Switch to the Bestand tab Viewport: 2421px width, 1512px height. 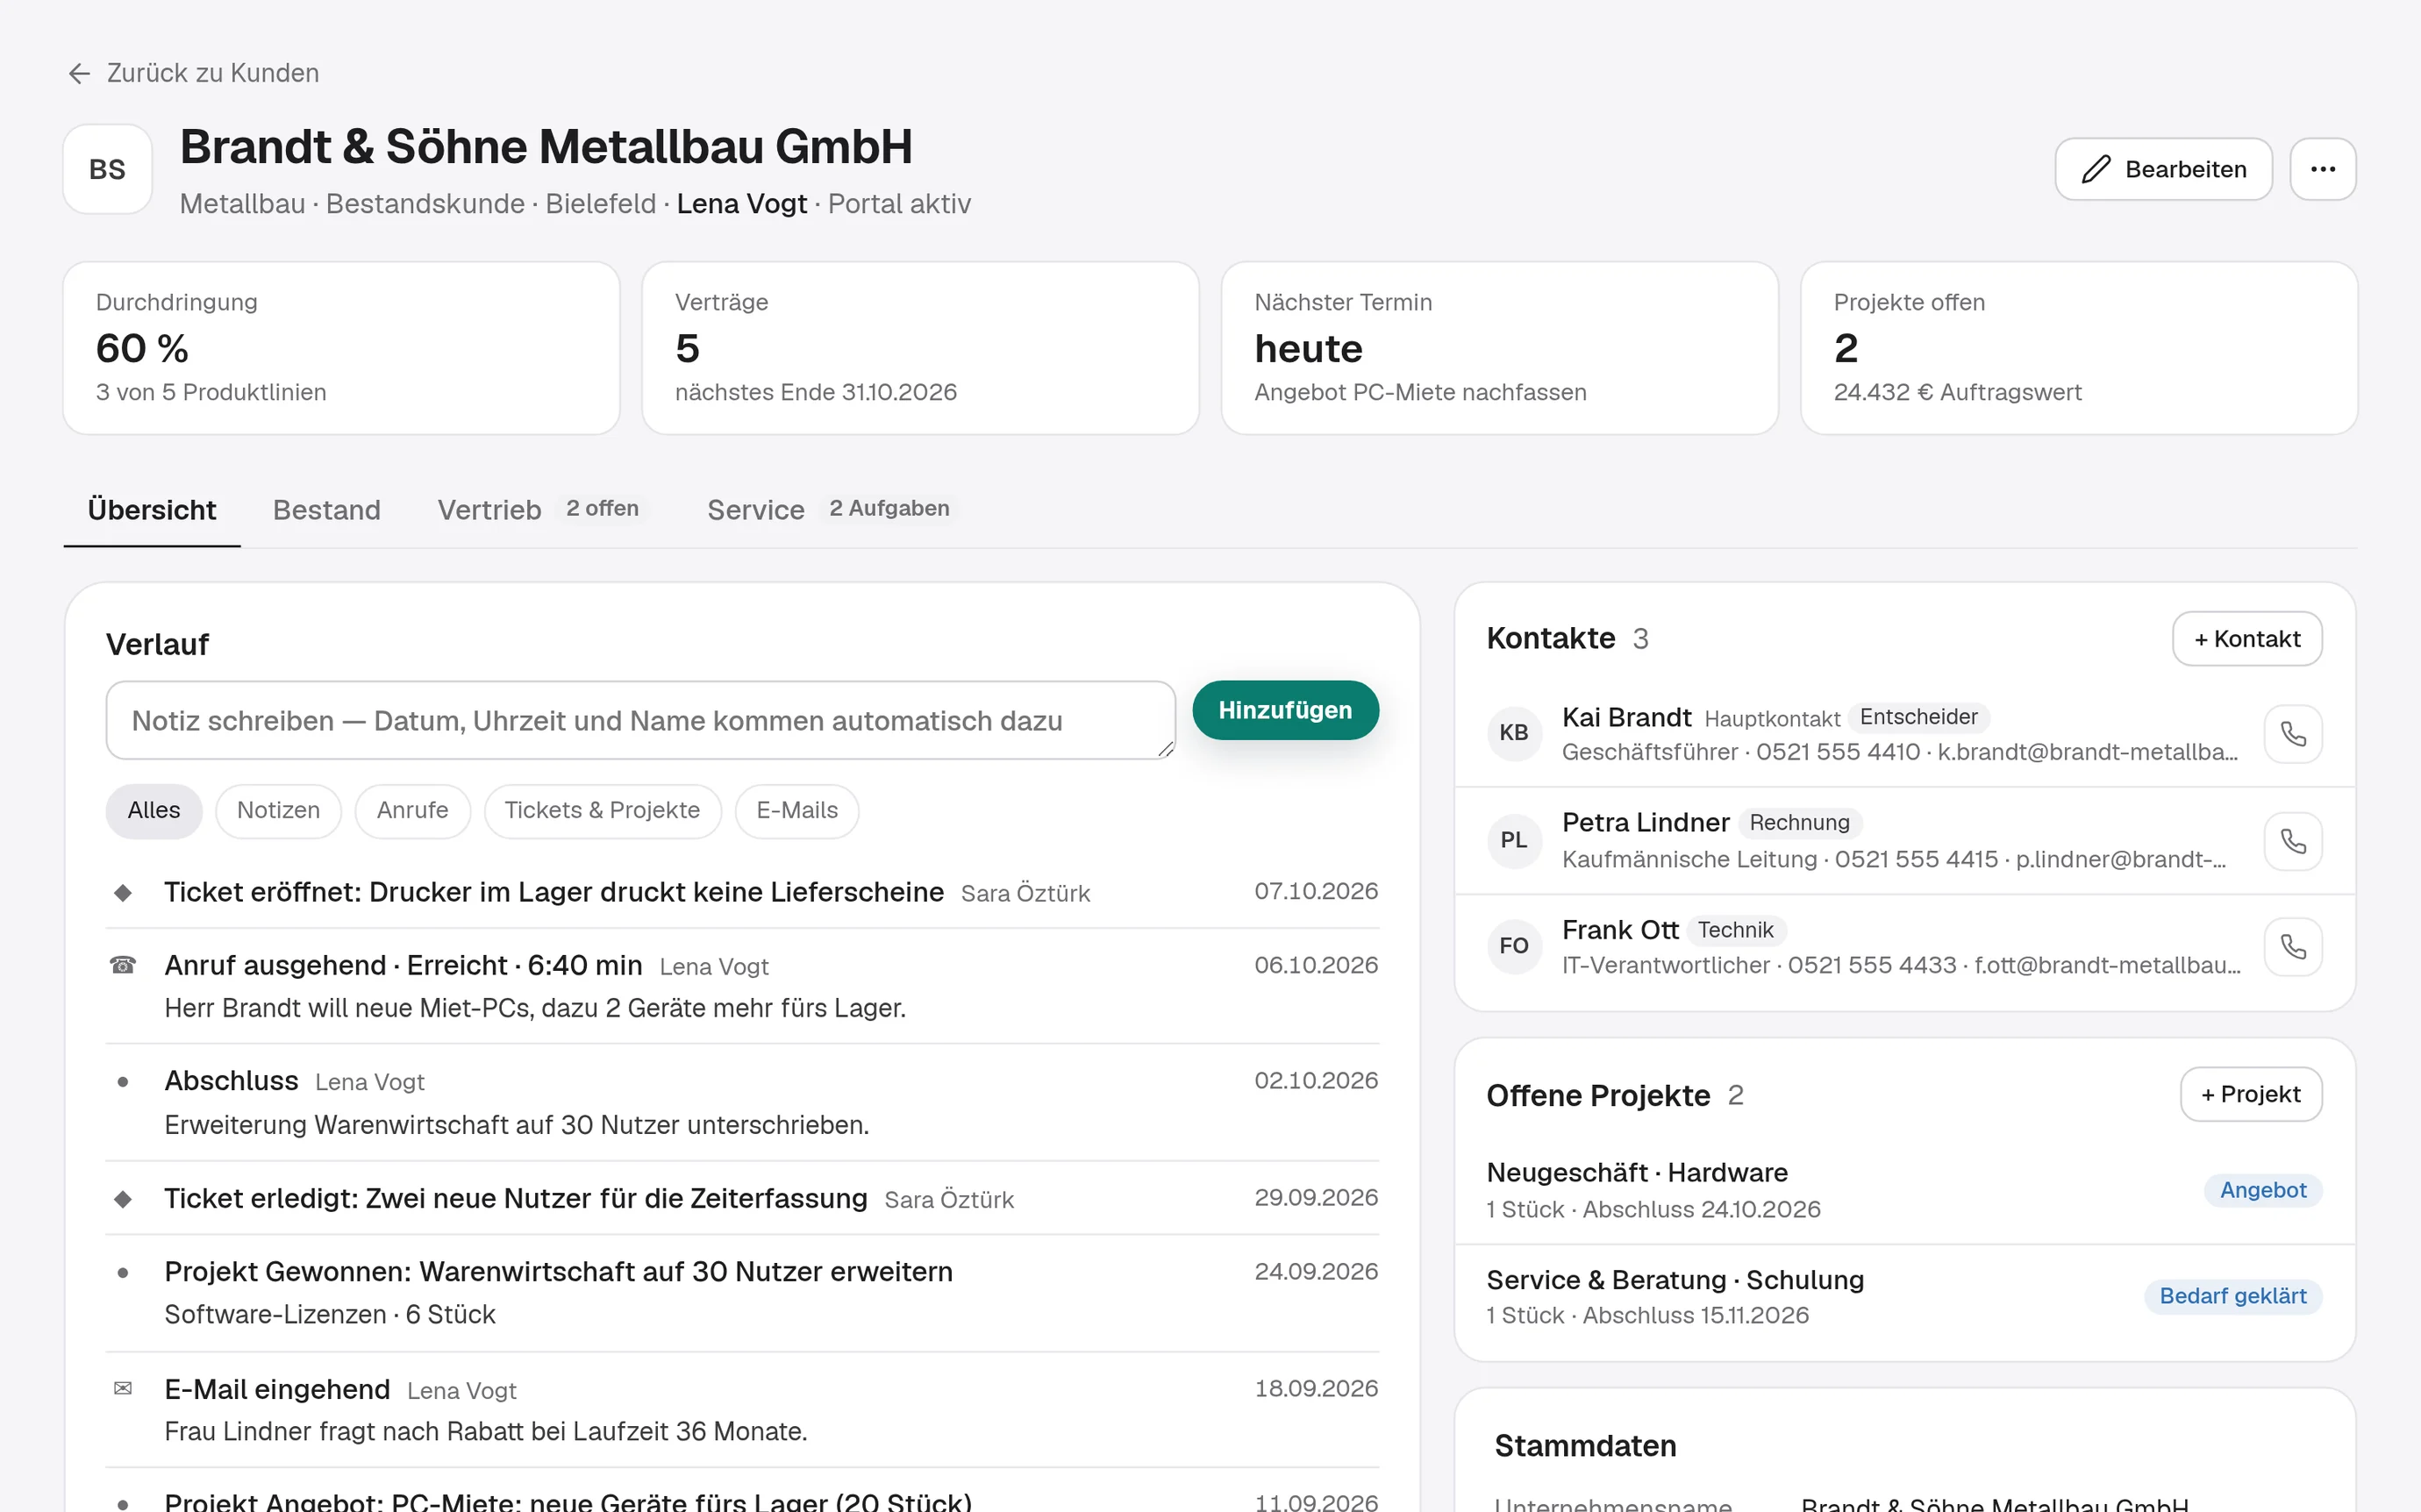pos(327,510)
